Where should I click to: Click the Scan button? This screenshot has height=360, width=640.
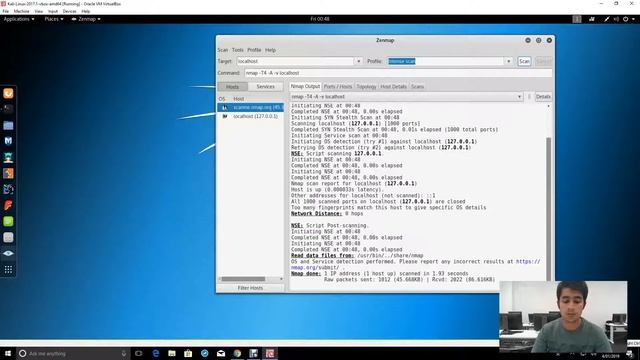pyautogui.click(x=524, y=61)
